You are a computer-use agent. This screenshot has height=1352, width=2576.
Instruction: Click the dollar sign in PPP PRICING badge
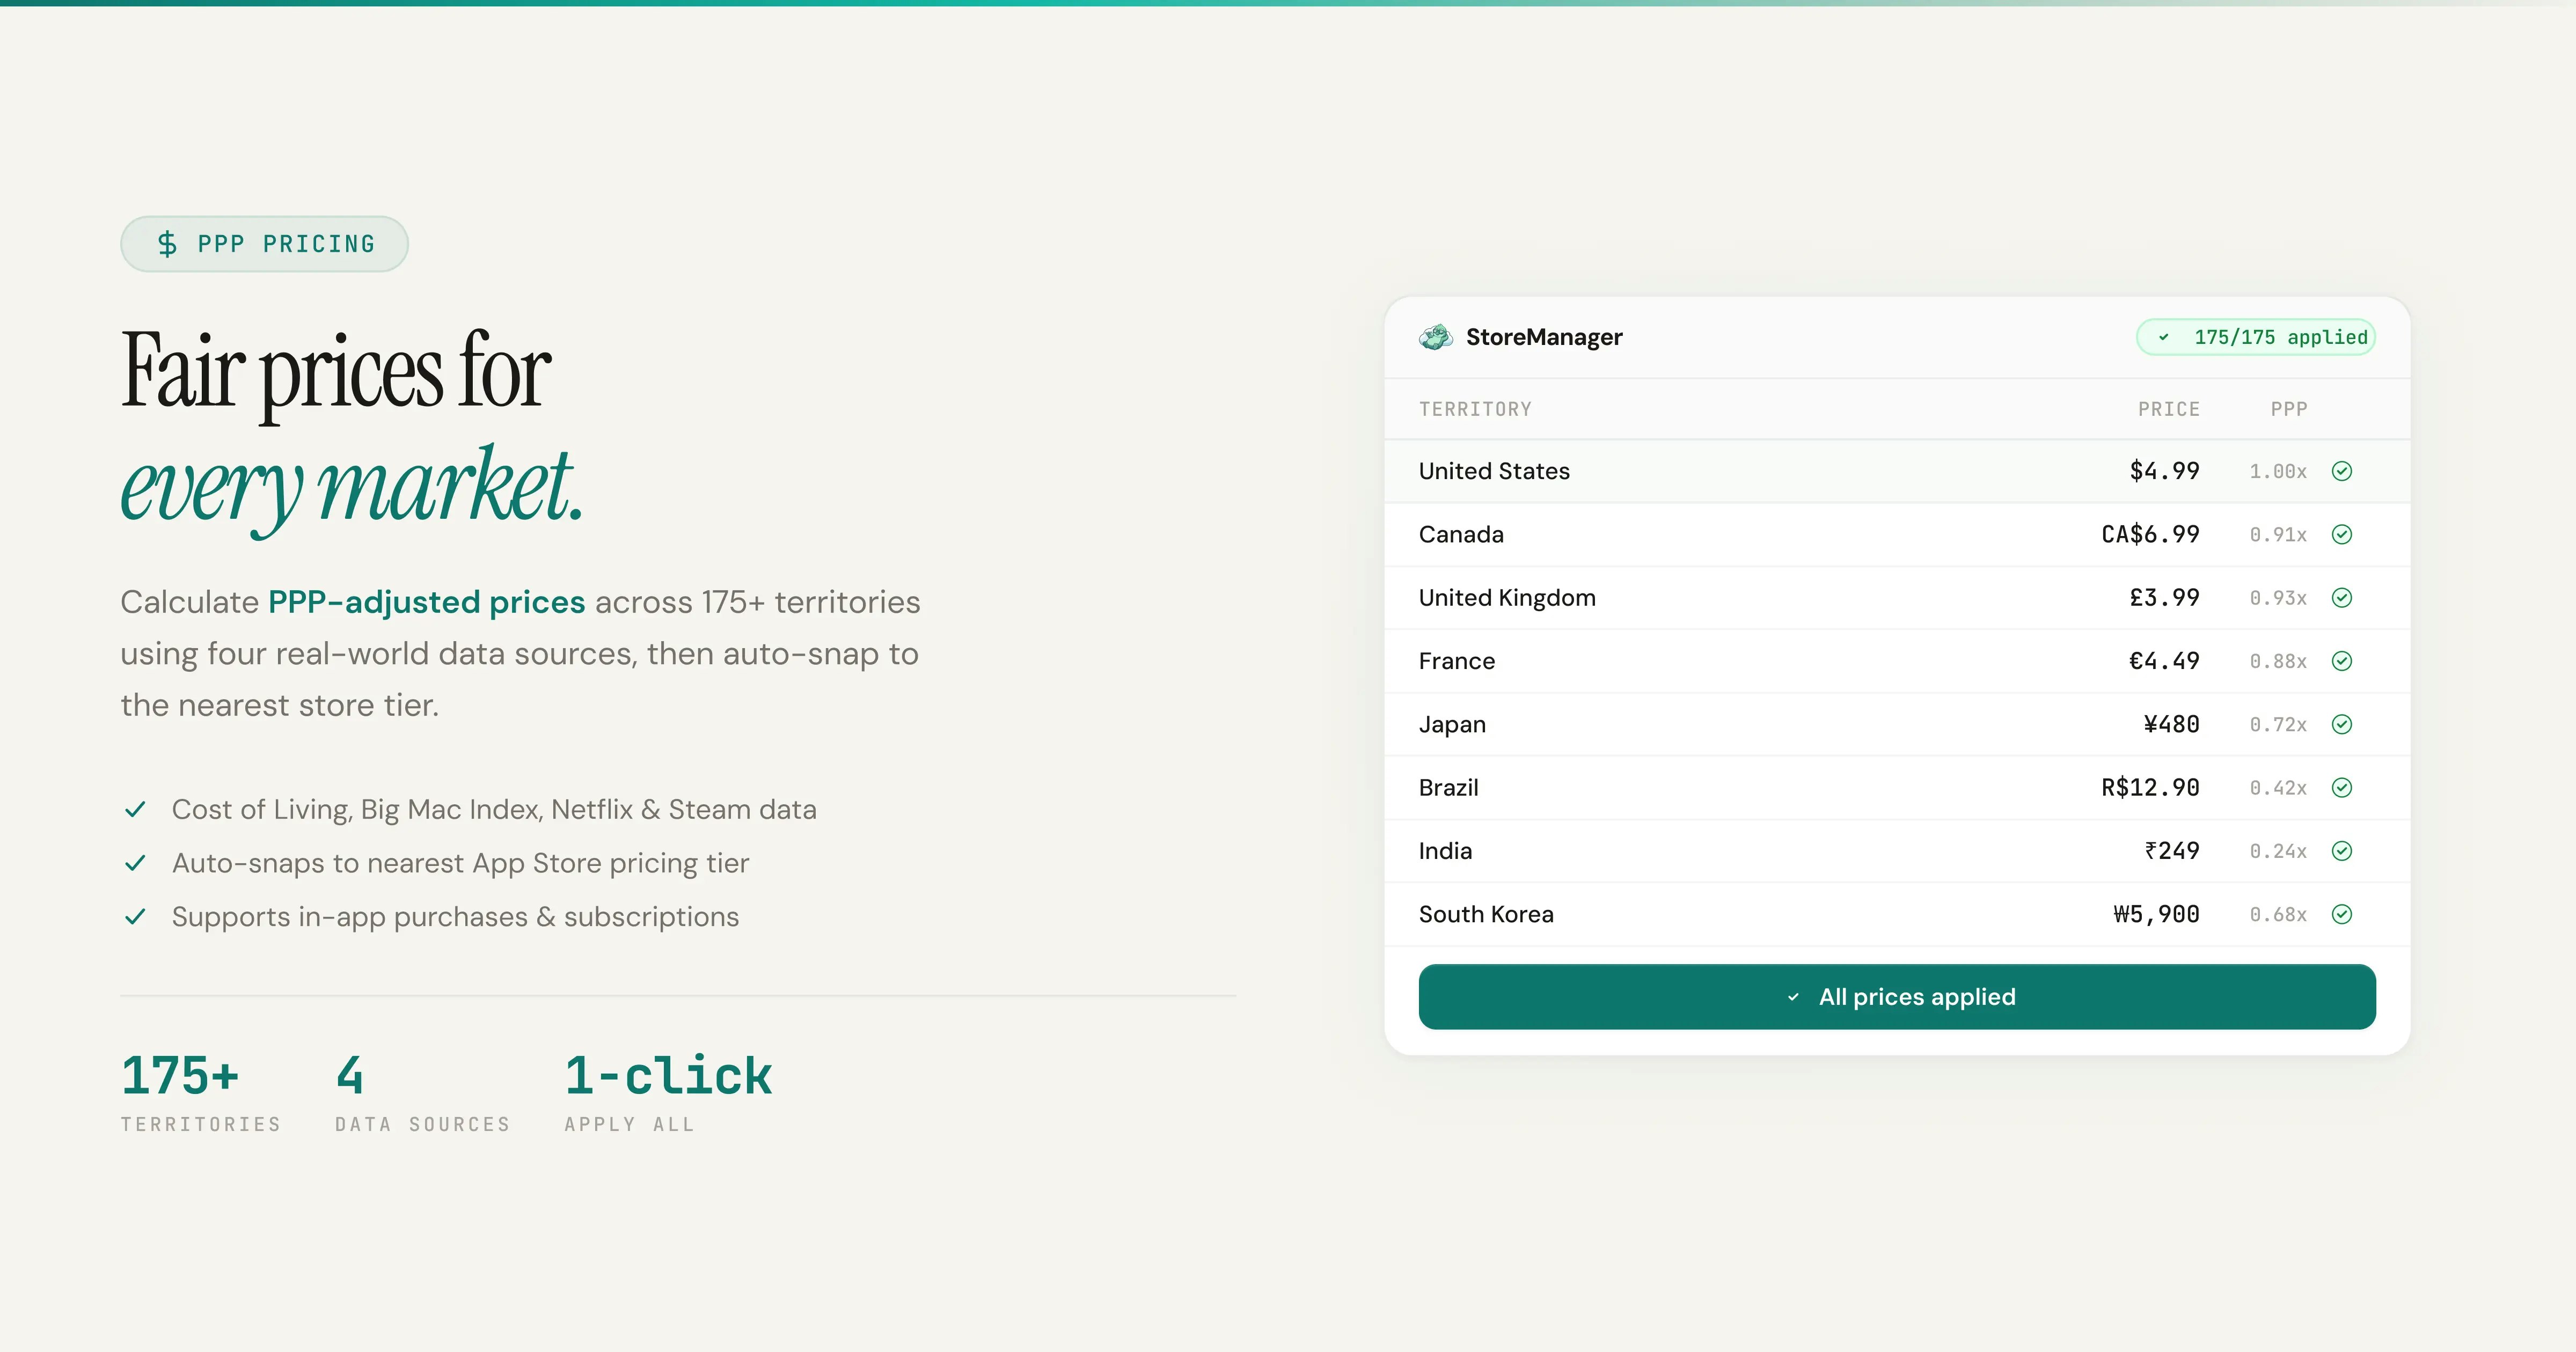pos(168,243)
